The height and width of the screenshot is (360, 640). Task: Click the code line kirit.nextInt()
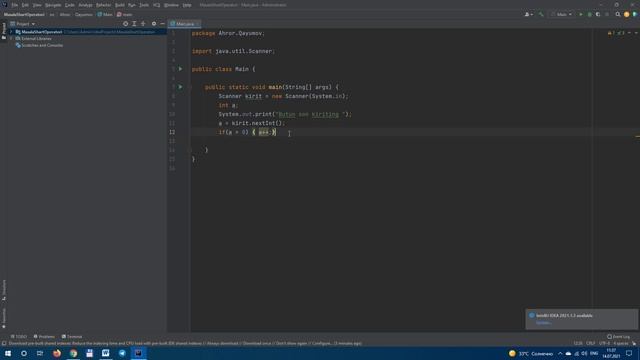point(251,123)
